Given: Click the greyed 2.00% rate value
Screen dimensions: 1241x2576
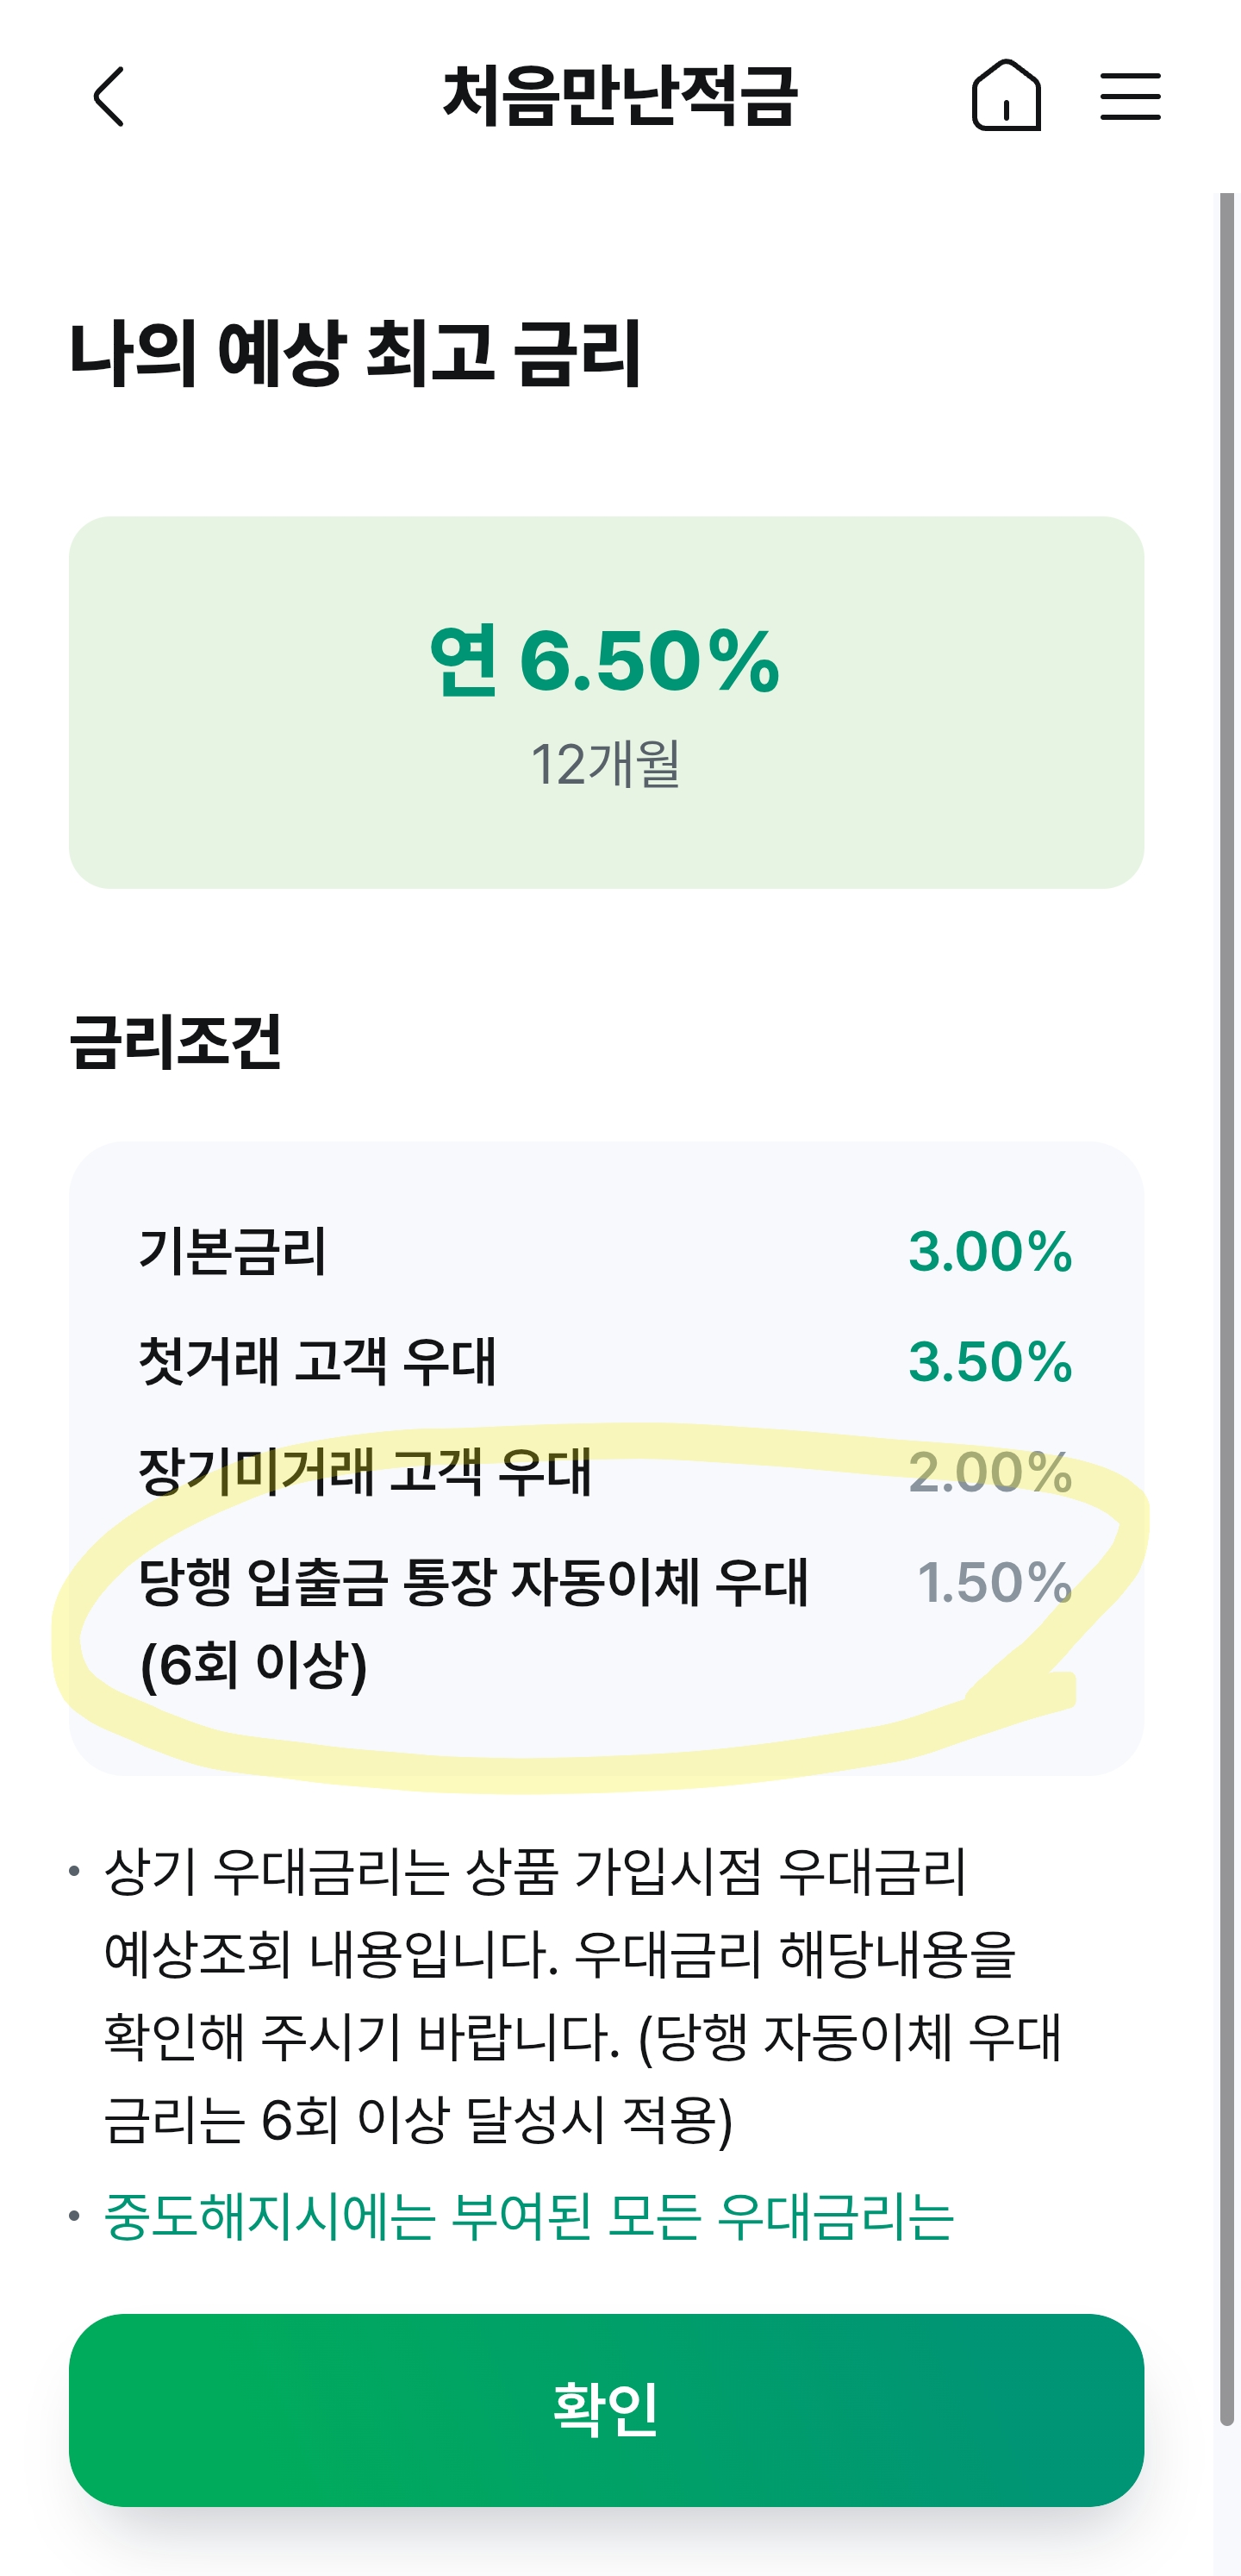Looking at the screenshot, I should [990, 1472].
